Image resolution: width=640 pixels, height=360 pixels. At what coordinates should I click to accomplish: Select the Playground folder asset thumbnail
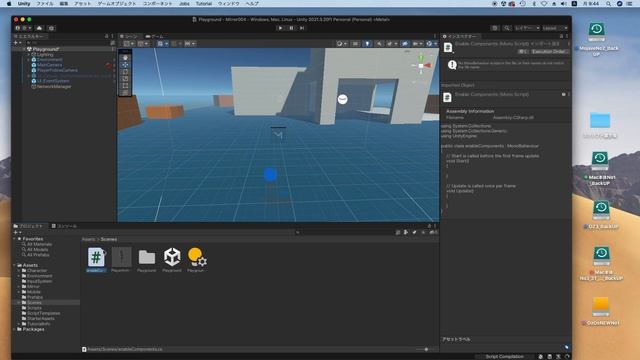coord(147,260)
